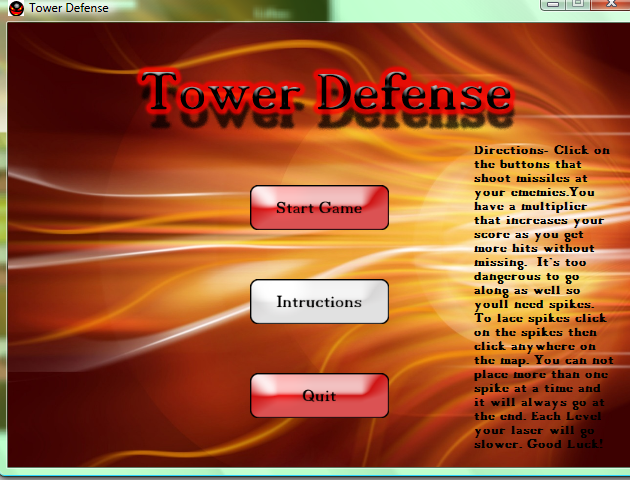630x480 pixels.
Task: Click the "have a multiplier" text line
Action: [x=530, y=206]
